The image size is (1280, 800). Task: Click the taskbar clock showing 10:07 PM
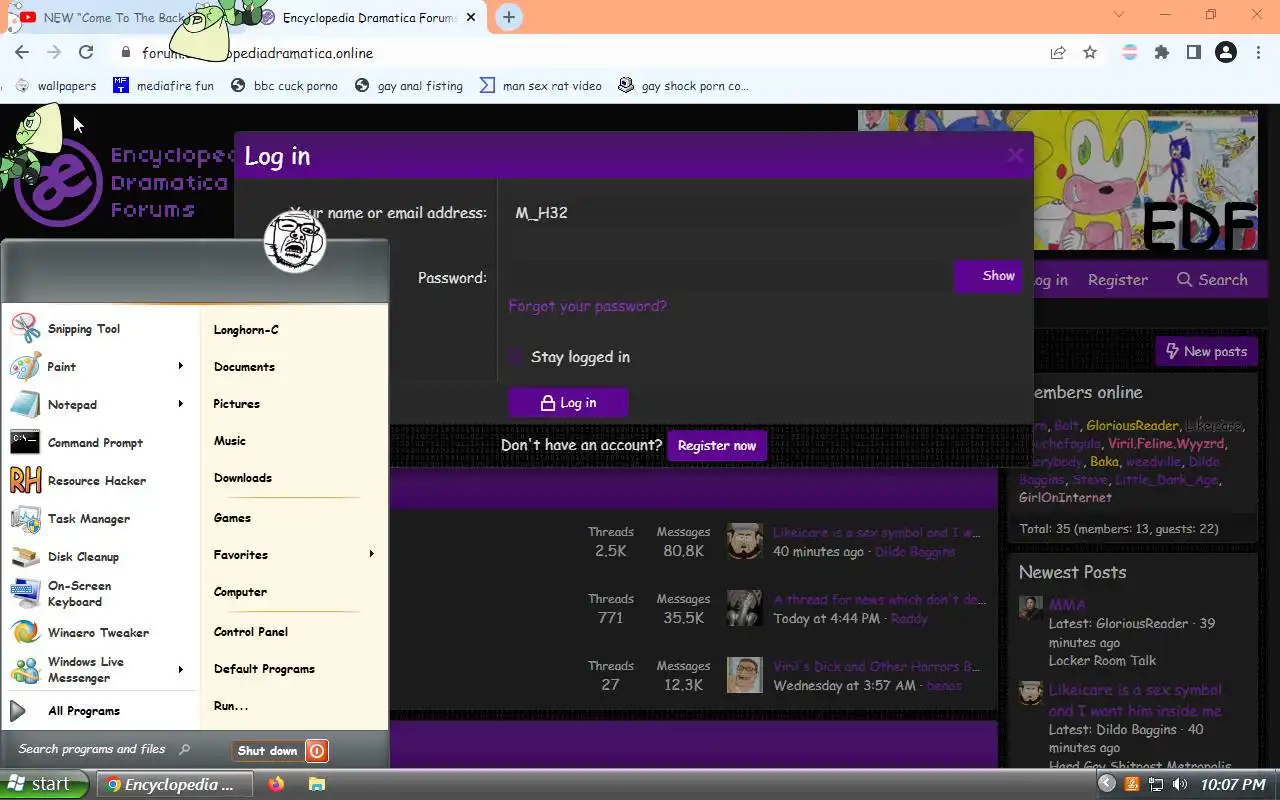click(1233, 785)
